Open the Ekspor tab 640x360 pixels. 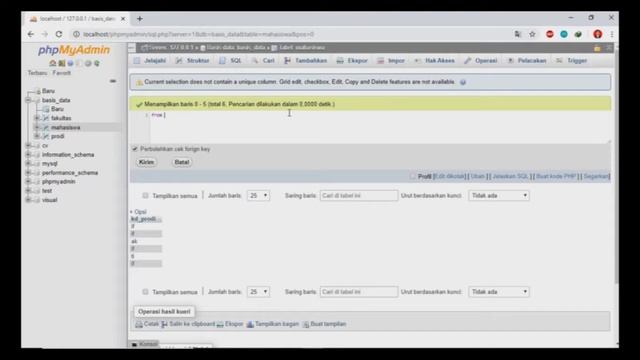pyautogui.click(x=352, y=60)
